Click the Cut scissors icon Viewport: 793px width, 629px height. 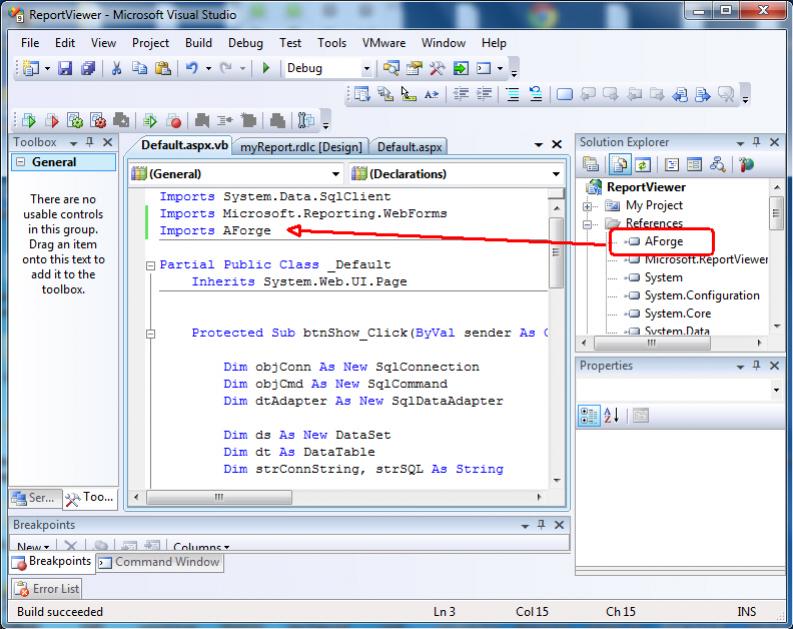click(x=117, y=69)
